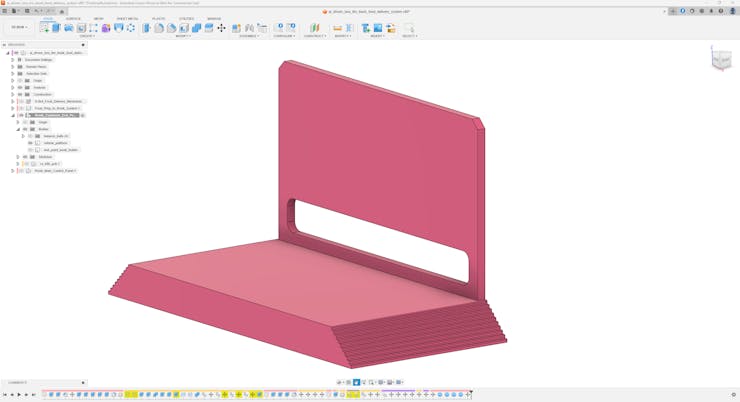Click the Construct plane icon
The height and width of the screenshot is (402, 740).
(314, 28)
